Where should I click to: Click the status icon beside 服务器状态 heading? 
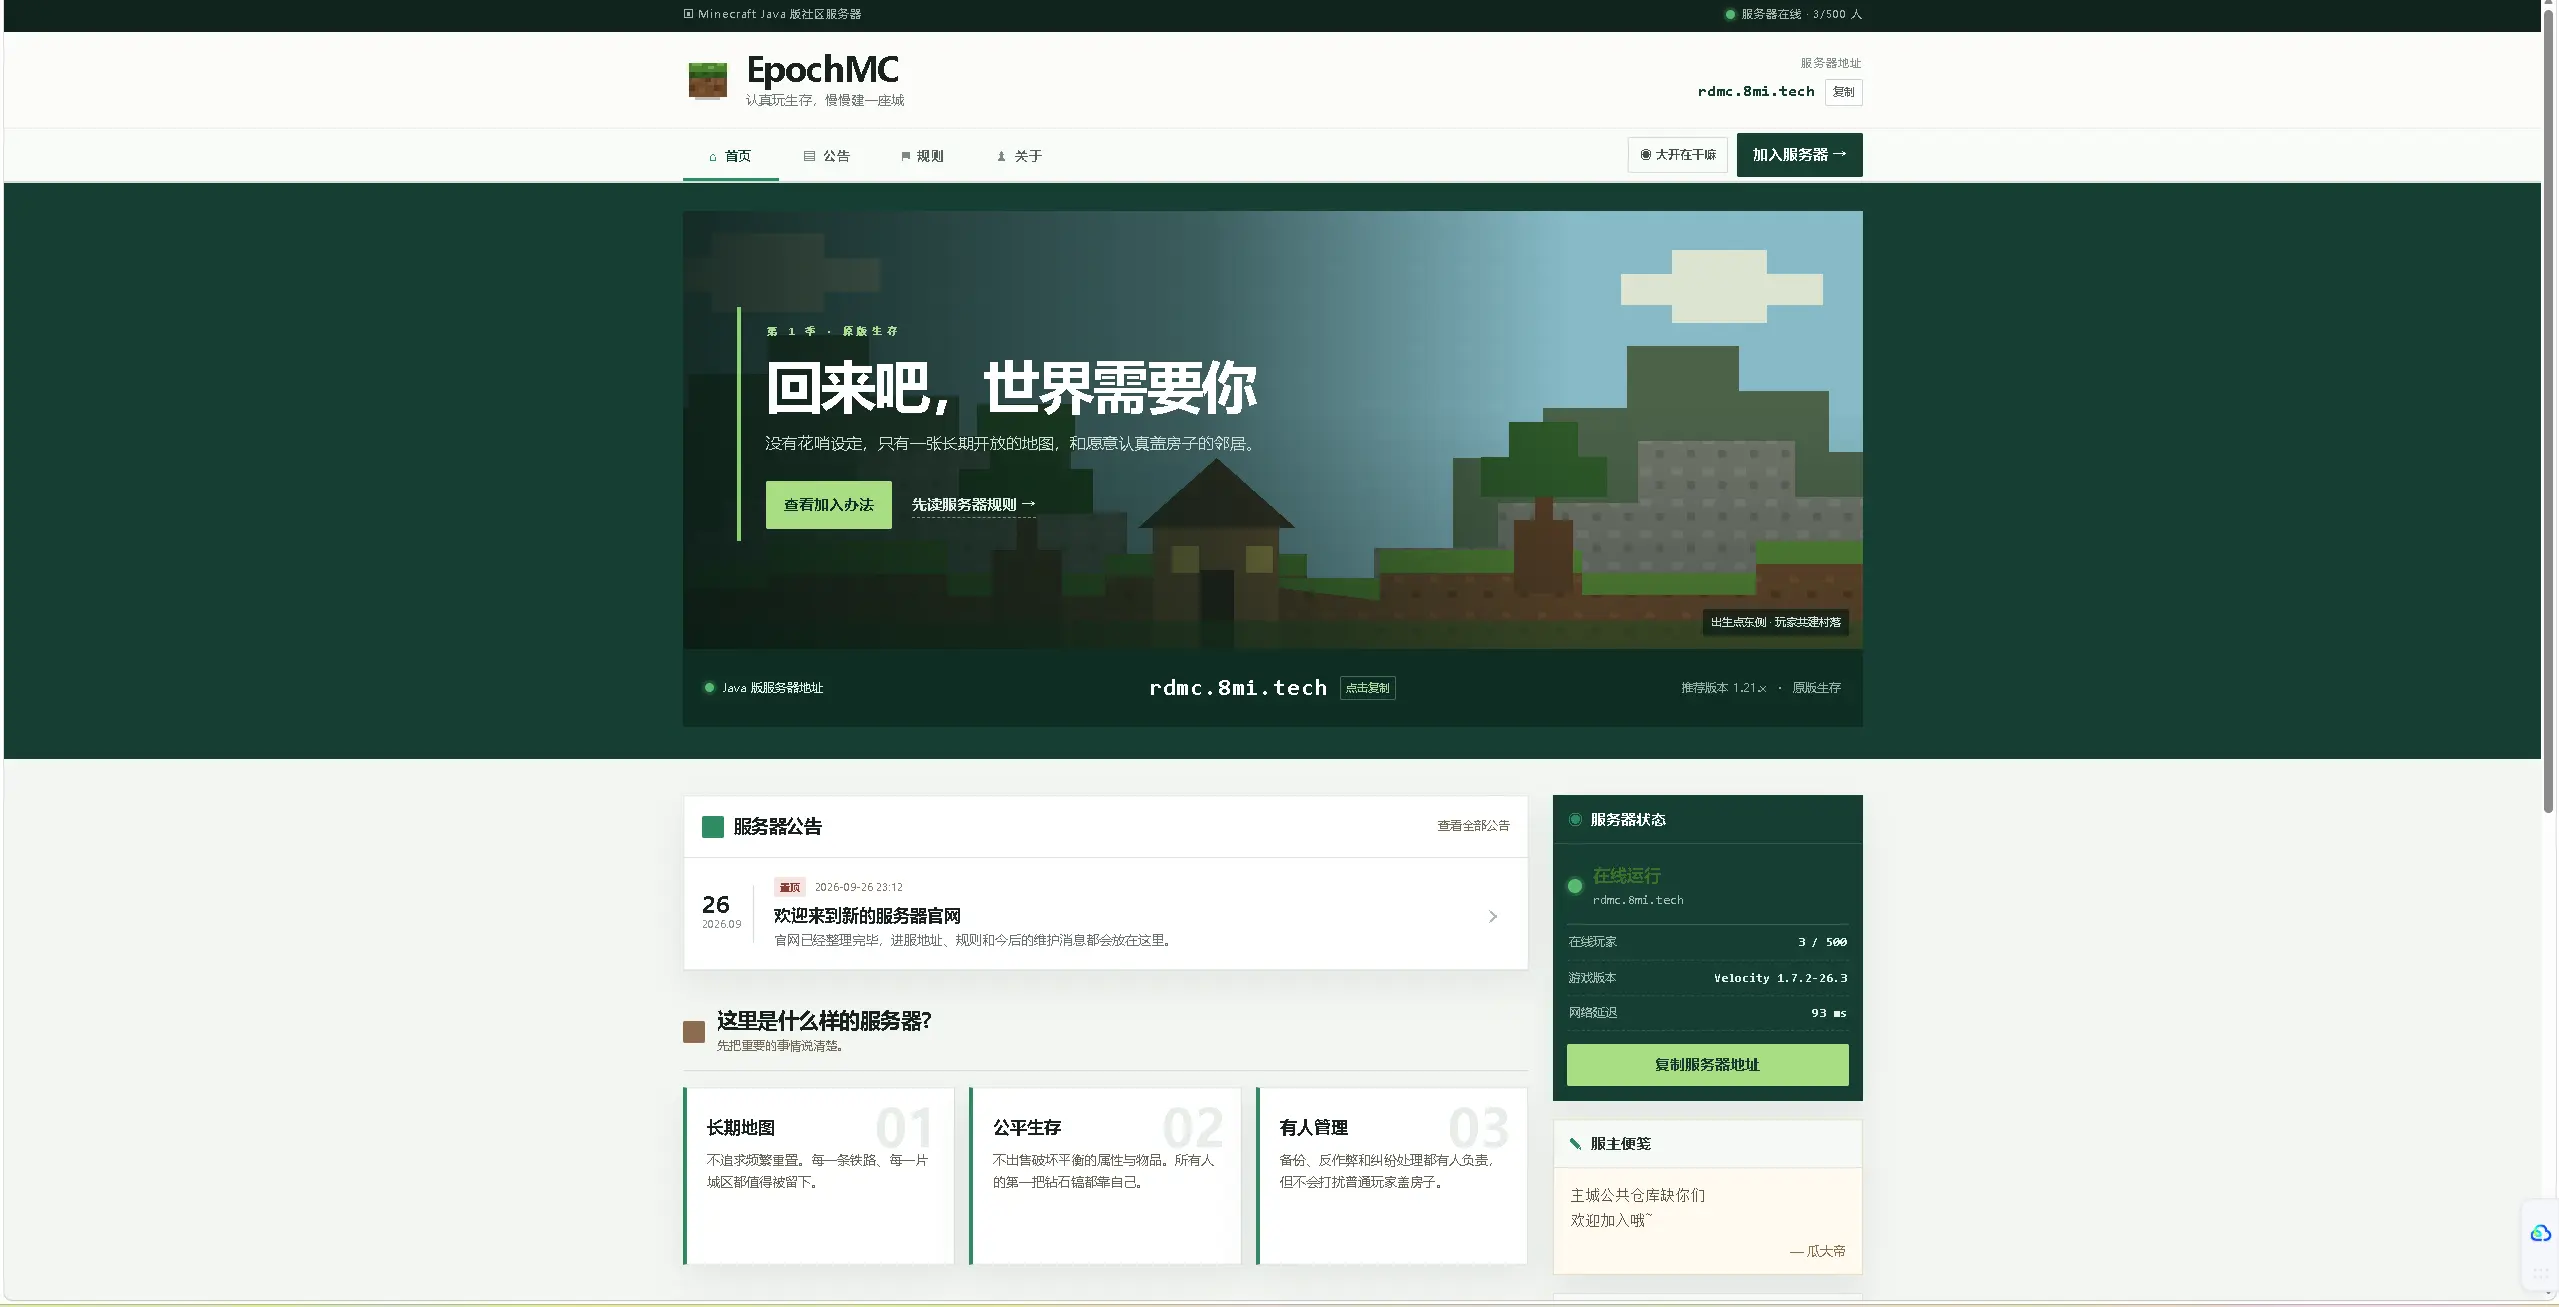click(1575, 820)
